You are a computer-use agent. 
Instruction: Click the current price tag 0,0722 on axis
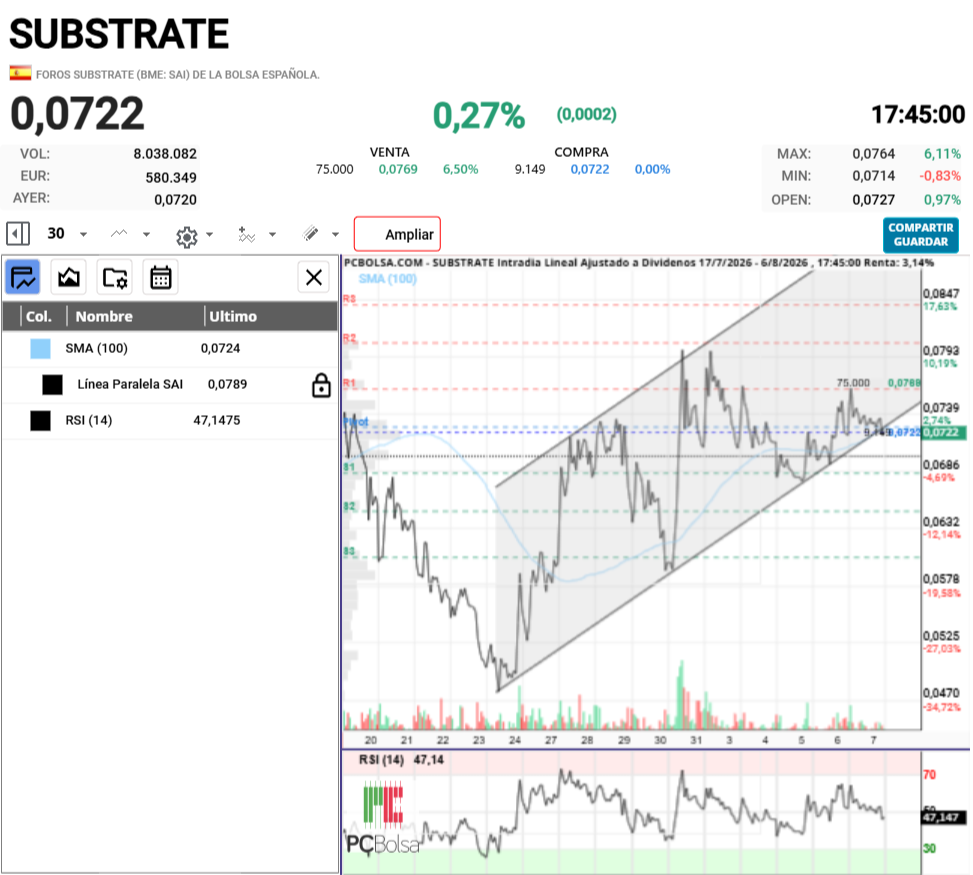point(944,433)
